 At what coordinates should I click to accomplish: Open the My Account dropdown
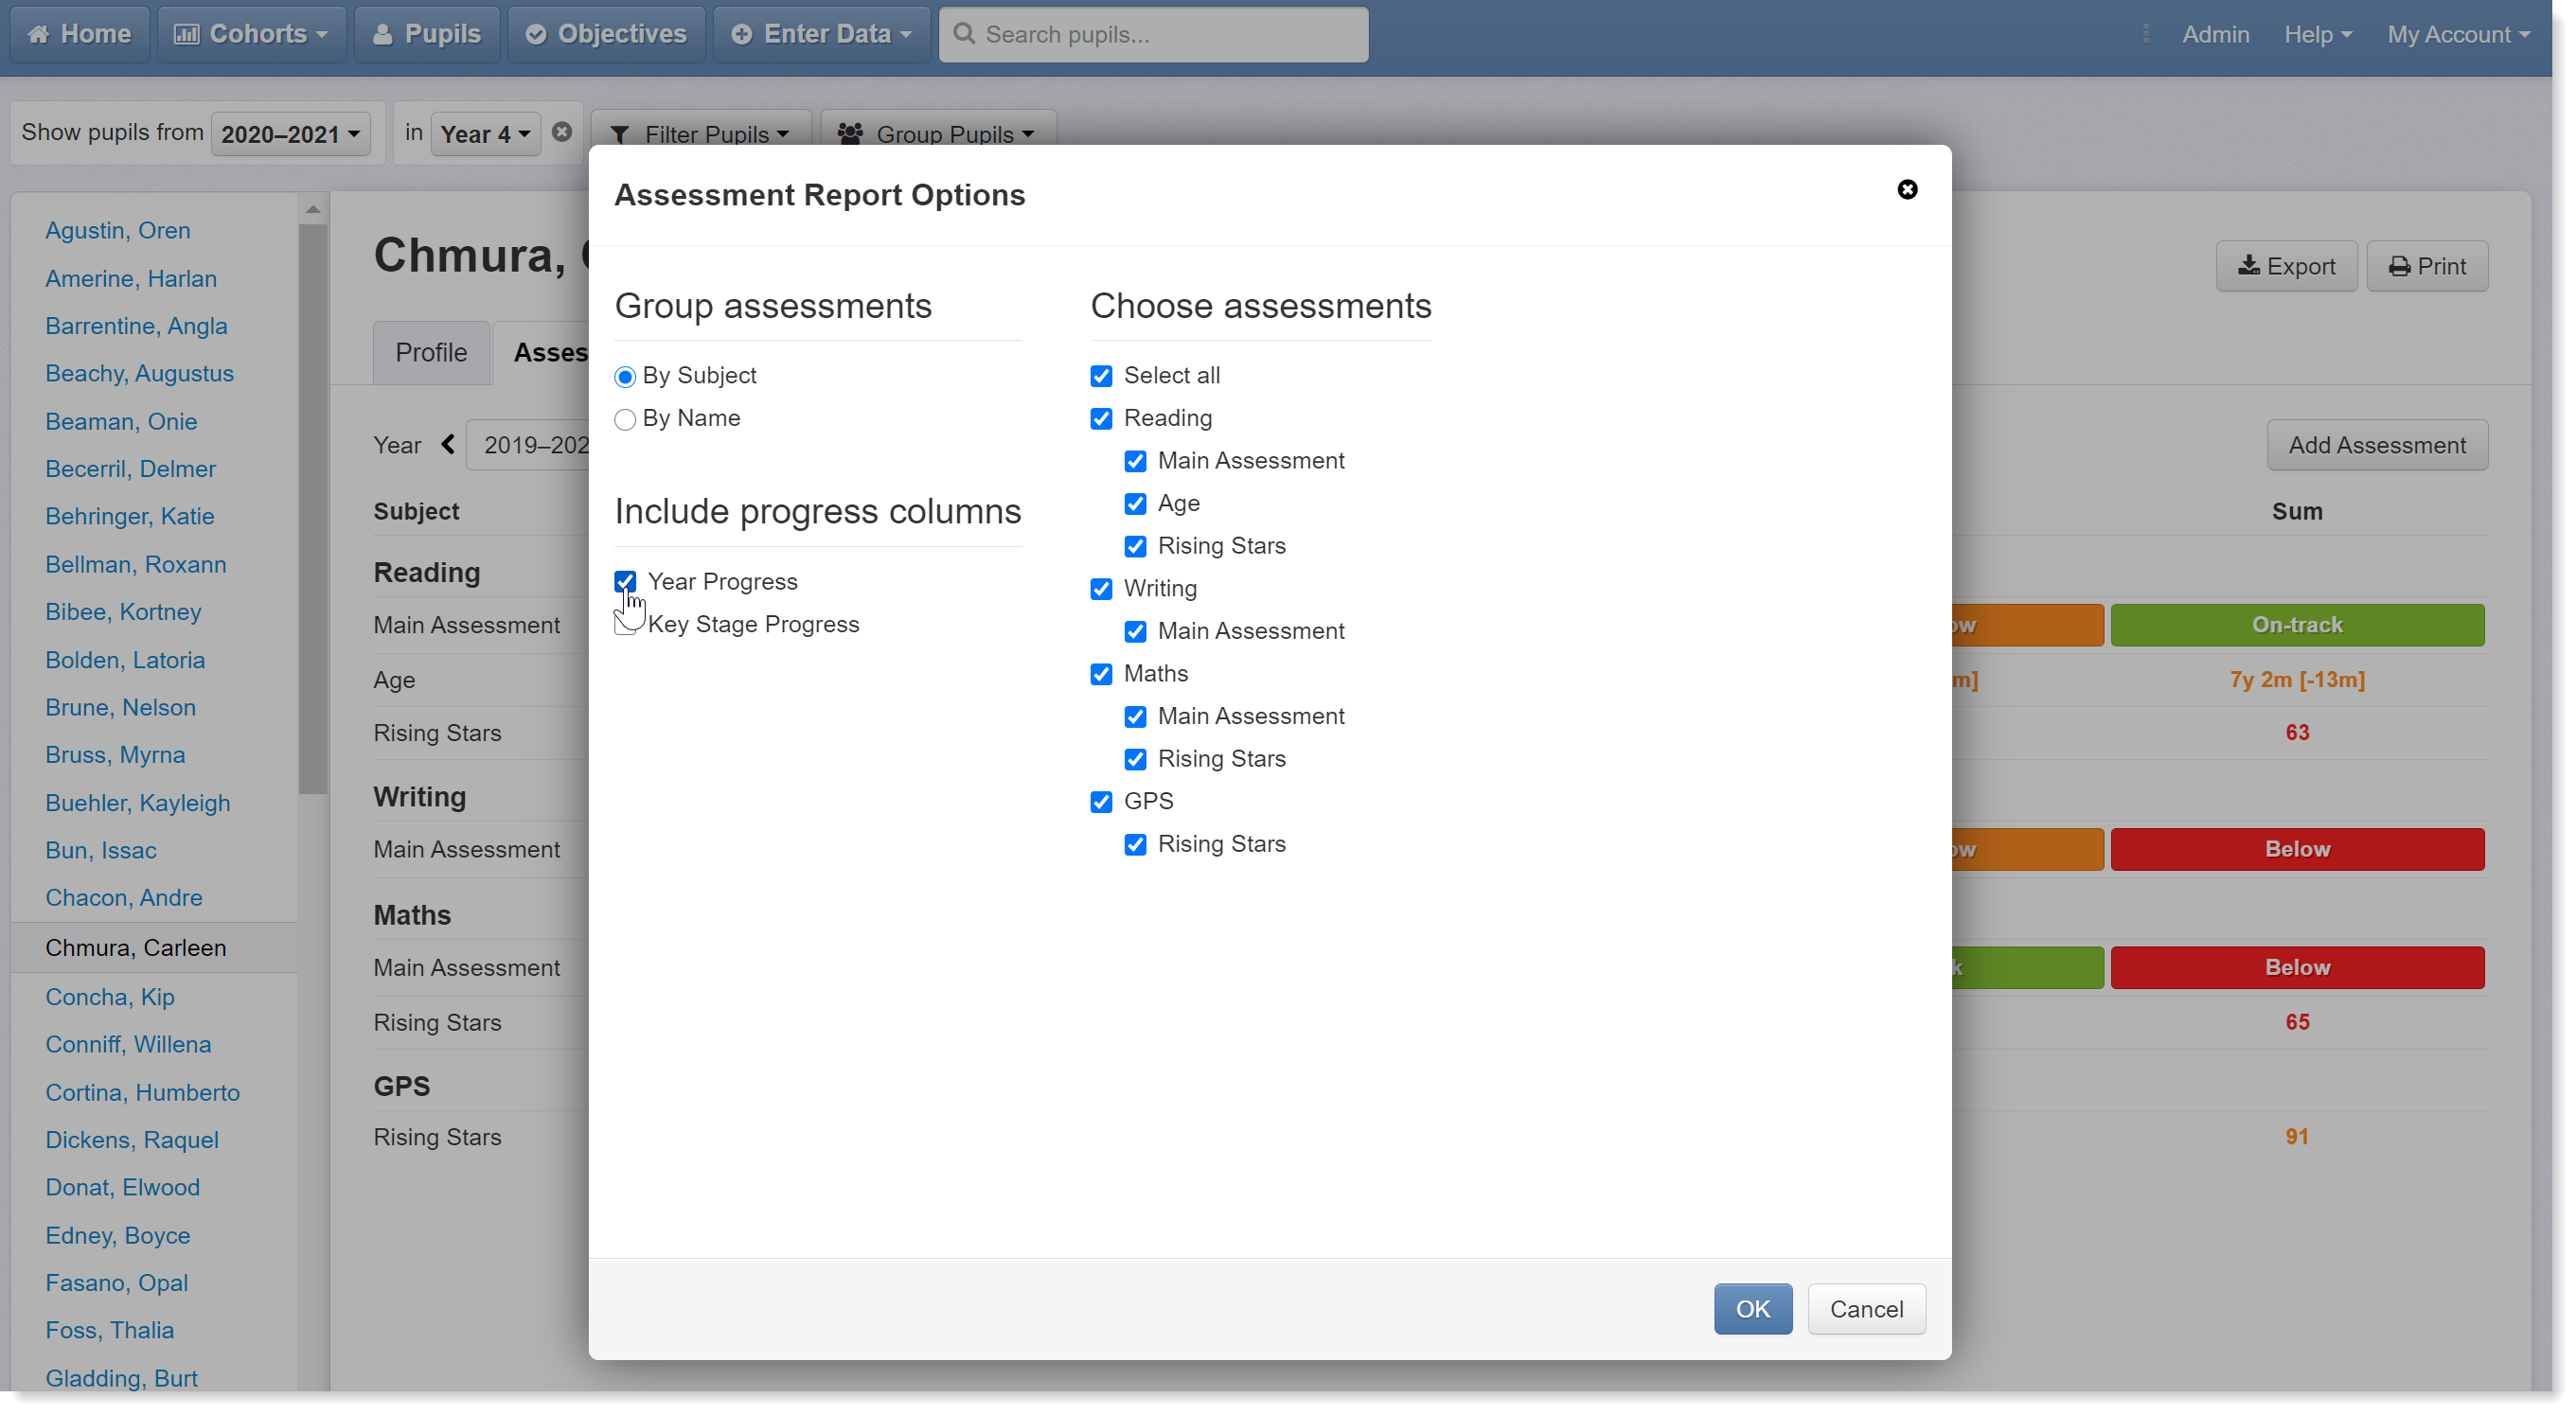pyautogui.click(x=2458, y=34)
